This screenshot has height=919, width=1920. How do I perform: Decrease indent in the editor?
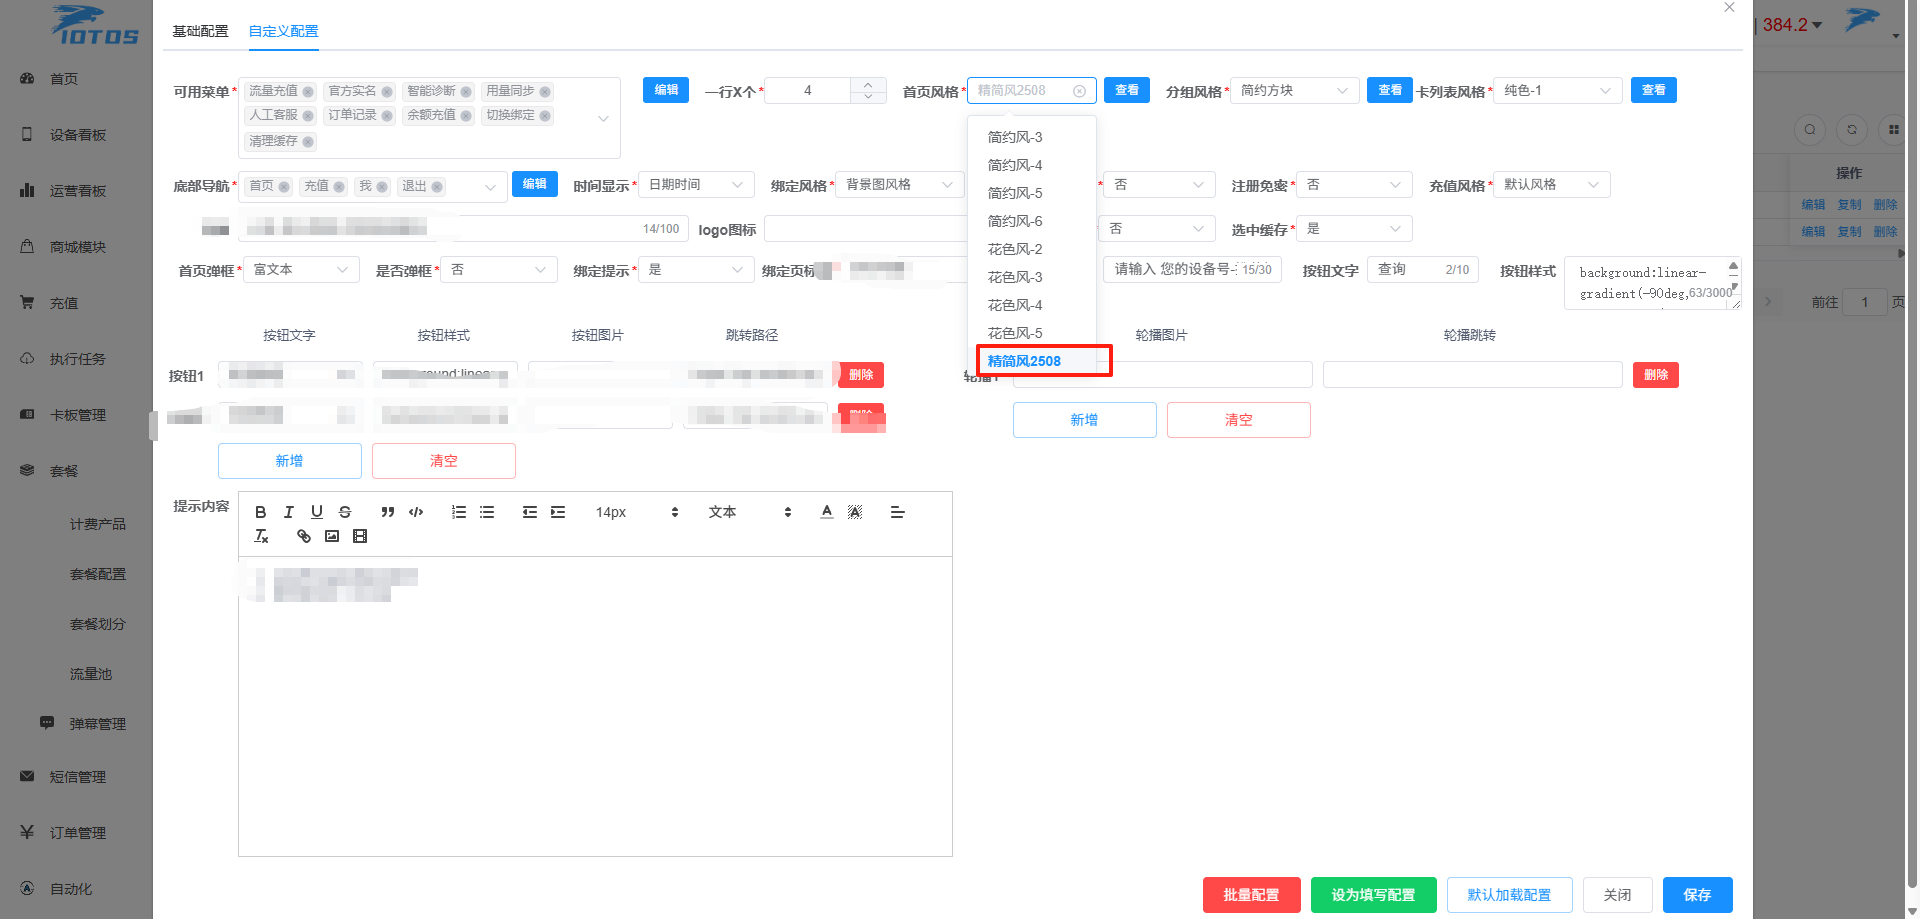[530, 512]
